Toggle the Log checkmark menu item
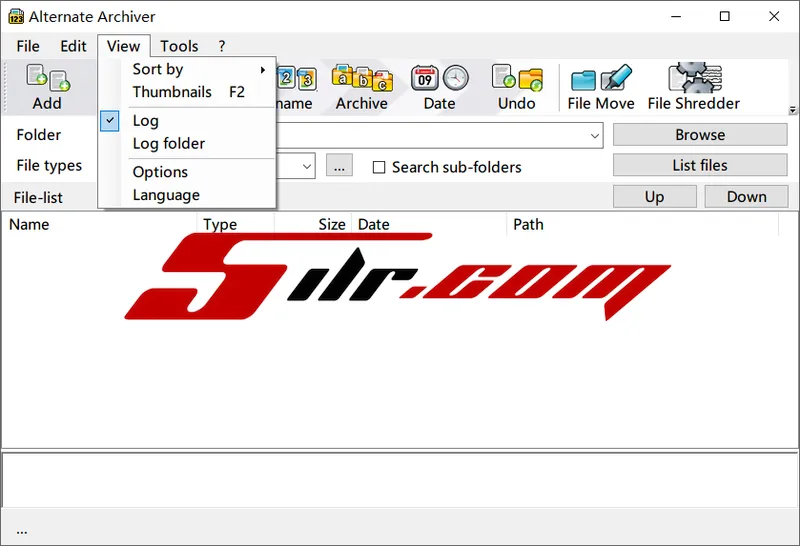Image resolution: width=800 pixels, height=546 pixels. click(187, 121)
